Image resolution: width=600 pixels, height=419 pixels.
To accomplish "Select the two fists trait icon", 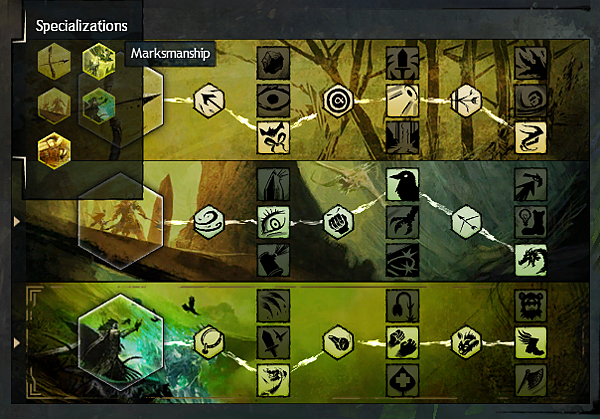I will tap(402, 342).
